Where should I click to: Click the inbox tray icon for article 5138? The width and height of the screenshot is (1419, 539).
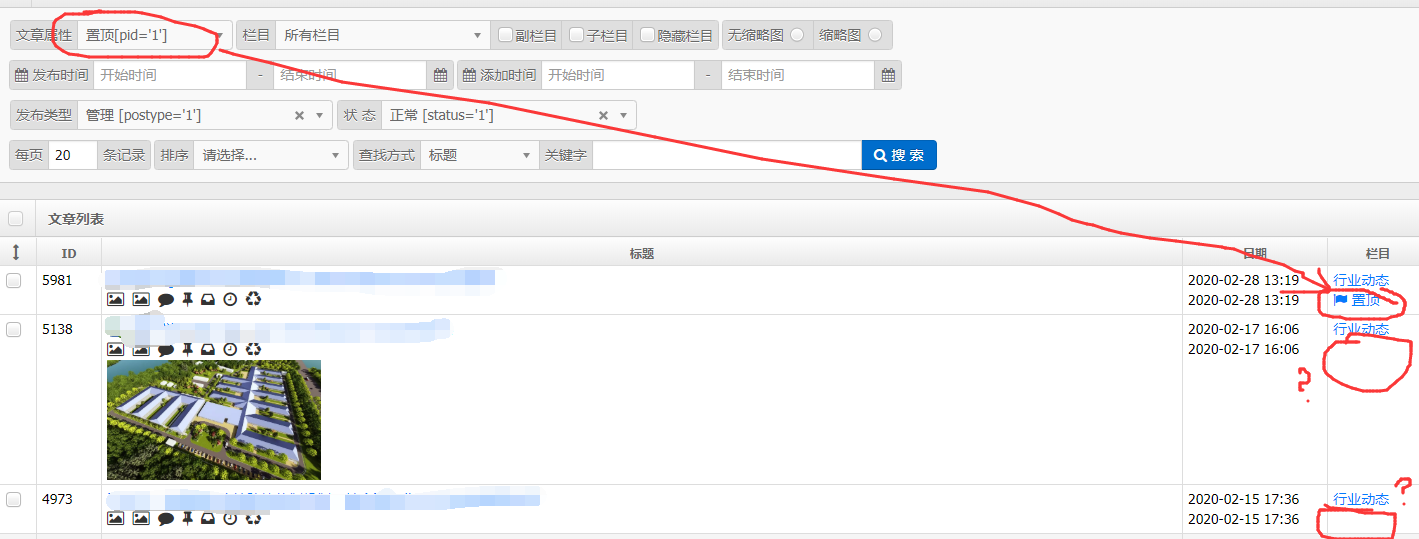coord(208,349)
